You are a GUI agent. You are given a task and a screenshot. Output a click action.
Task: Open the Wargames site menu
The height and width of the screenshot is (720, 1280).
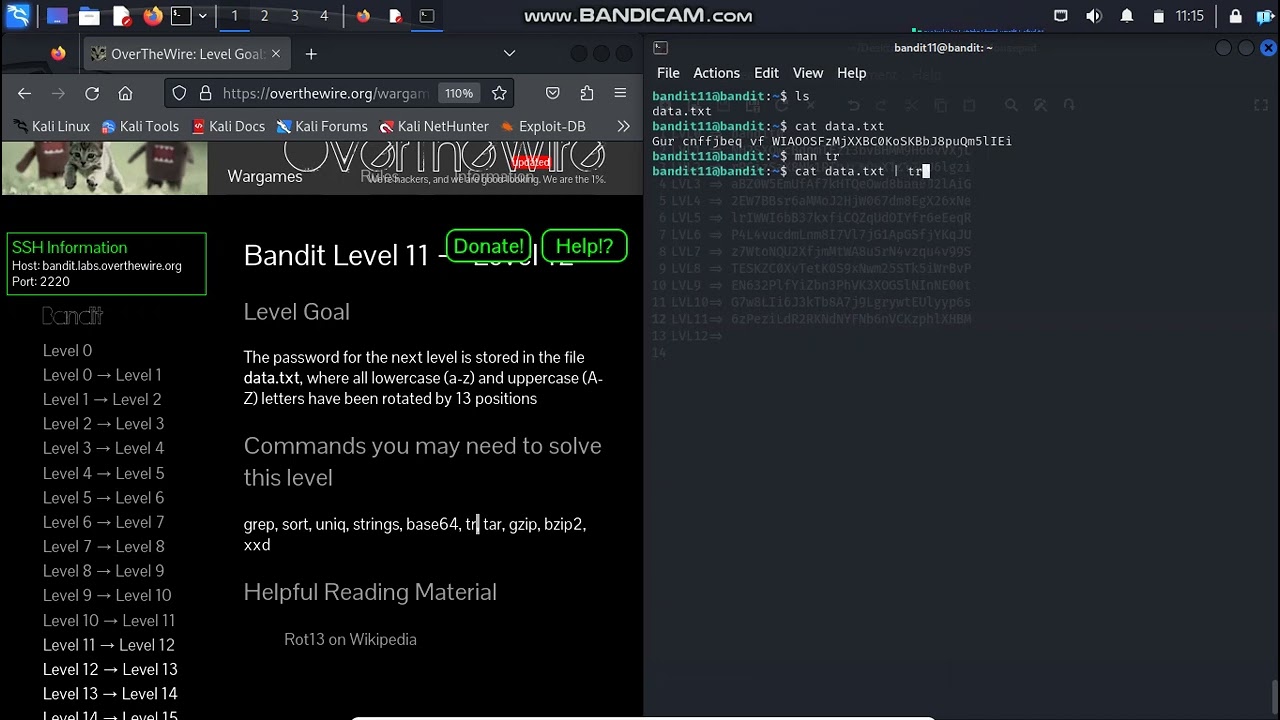tap(264, 176)
